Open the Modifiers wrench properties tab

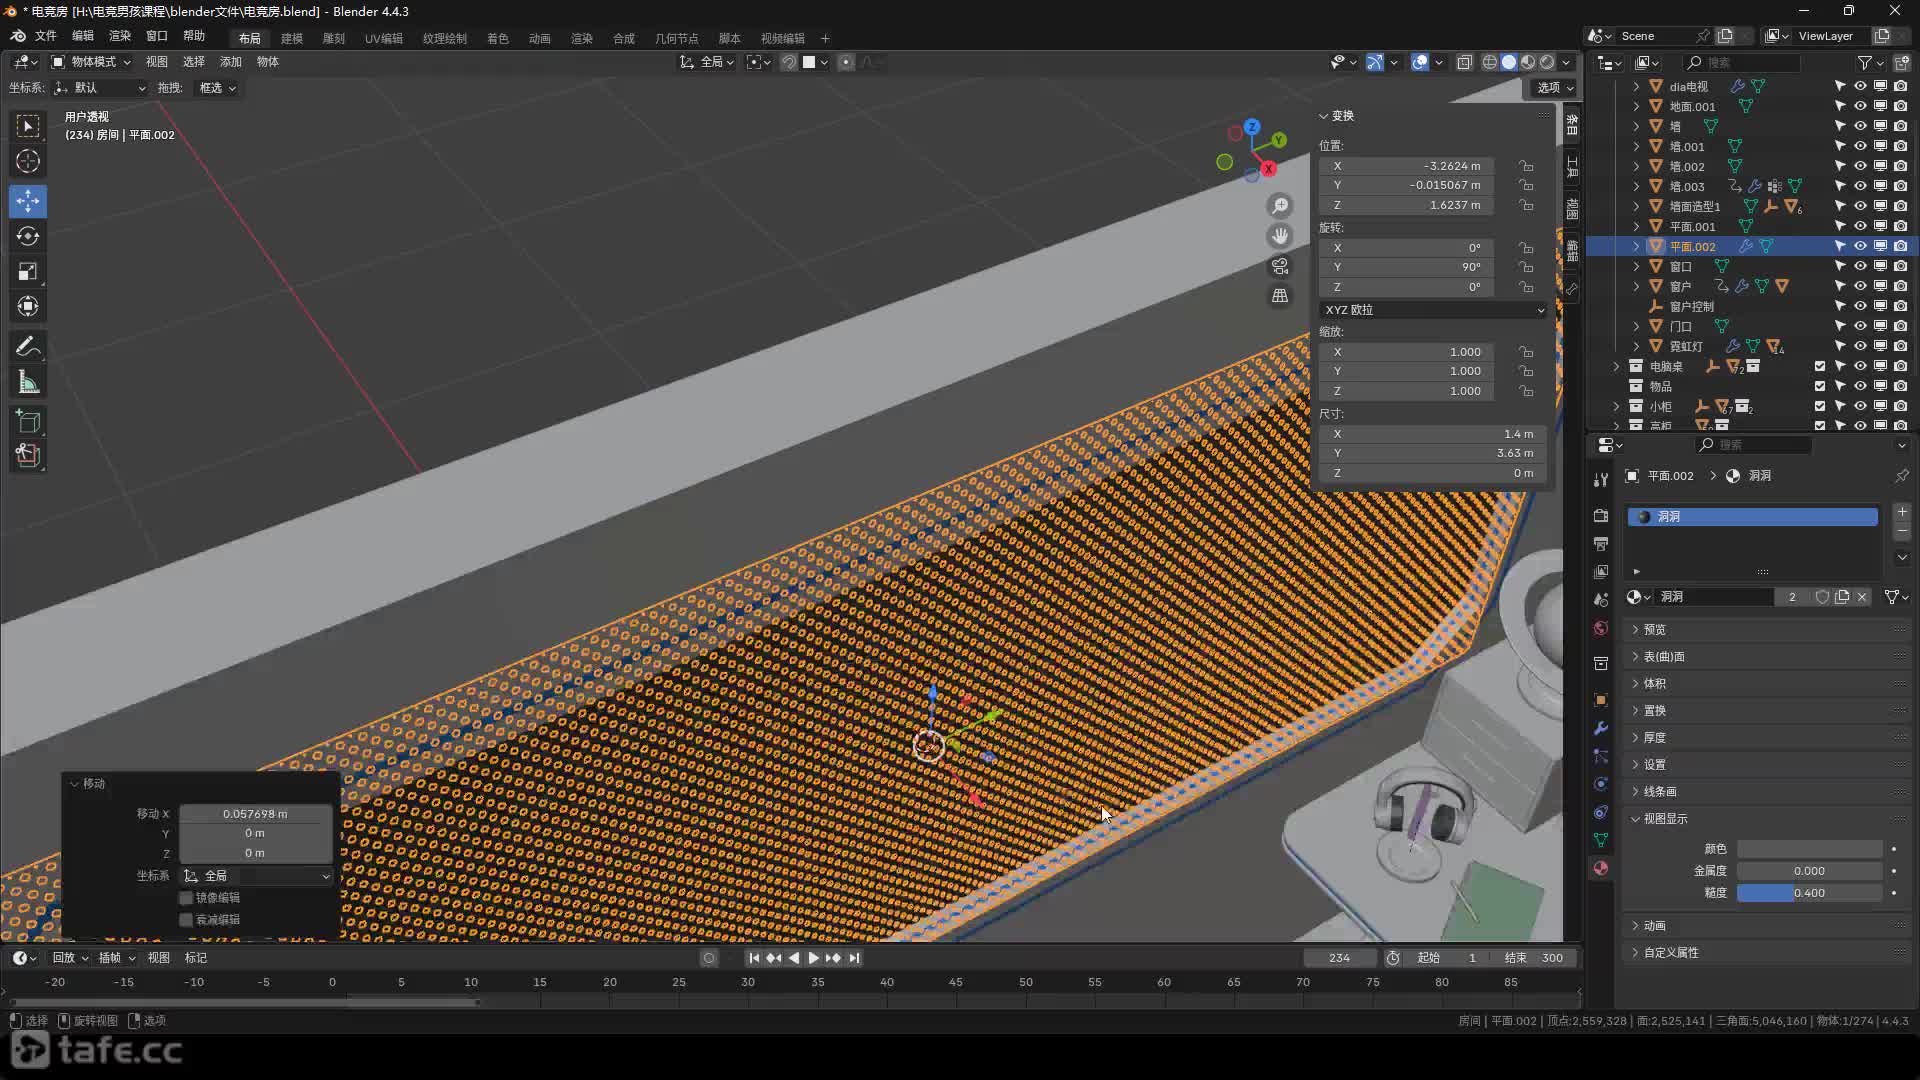pyautogui.click(x=1601, y=728)
